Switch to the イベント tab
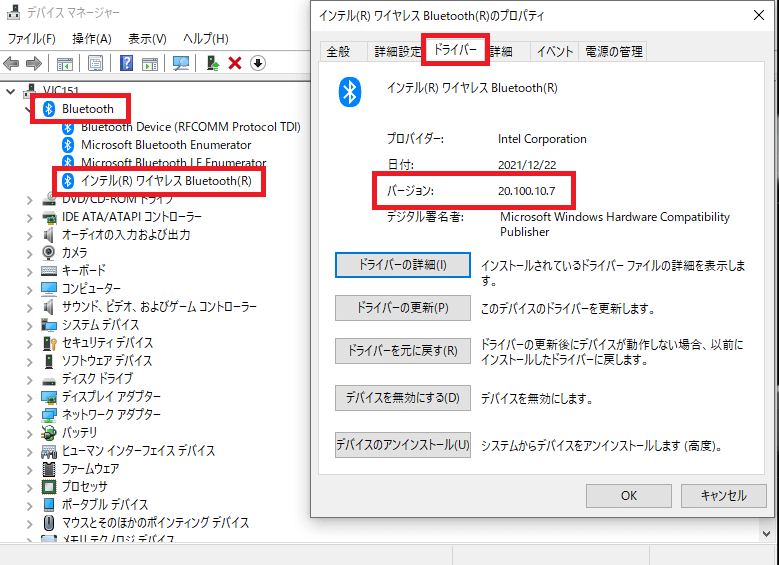Image resolution: width=779 pixels, height=565 pixels. click(555, 51)
